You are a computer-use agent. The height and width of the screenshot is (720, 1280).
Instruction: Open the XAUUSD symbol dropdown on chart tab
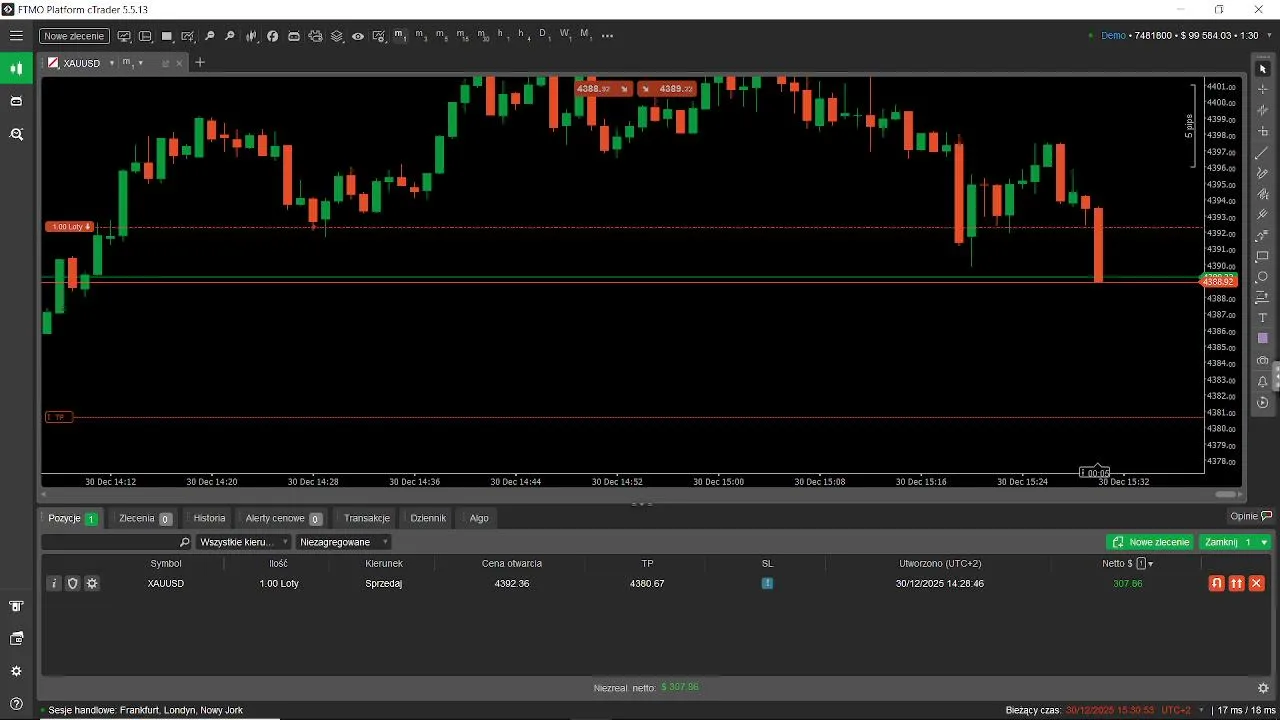pos(112,63)
